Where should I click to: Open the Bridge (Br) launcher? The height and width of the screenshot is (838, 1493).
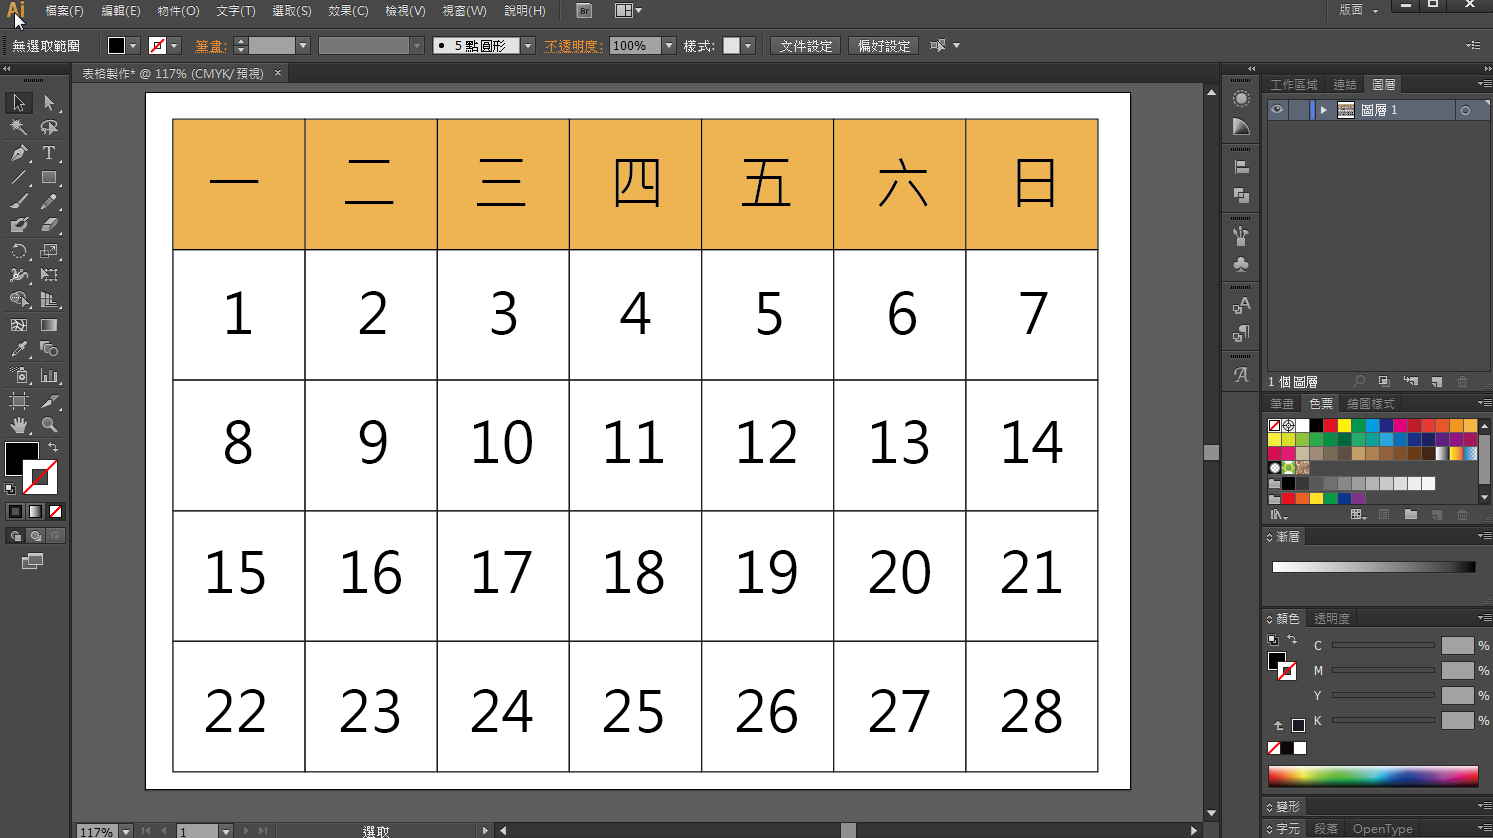click(x=584, y=11)
